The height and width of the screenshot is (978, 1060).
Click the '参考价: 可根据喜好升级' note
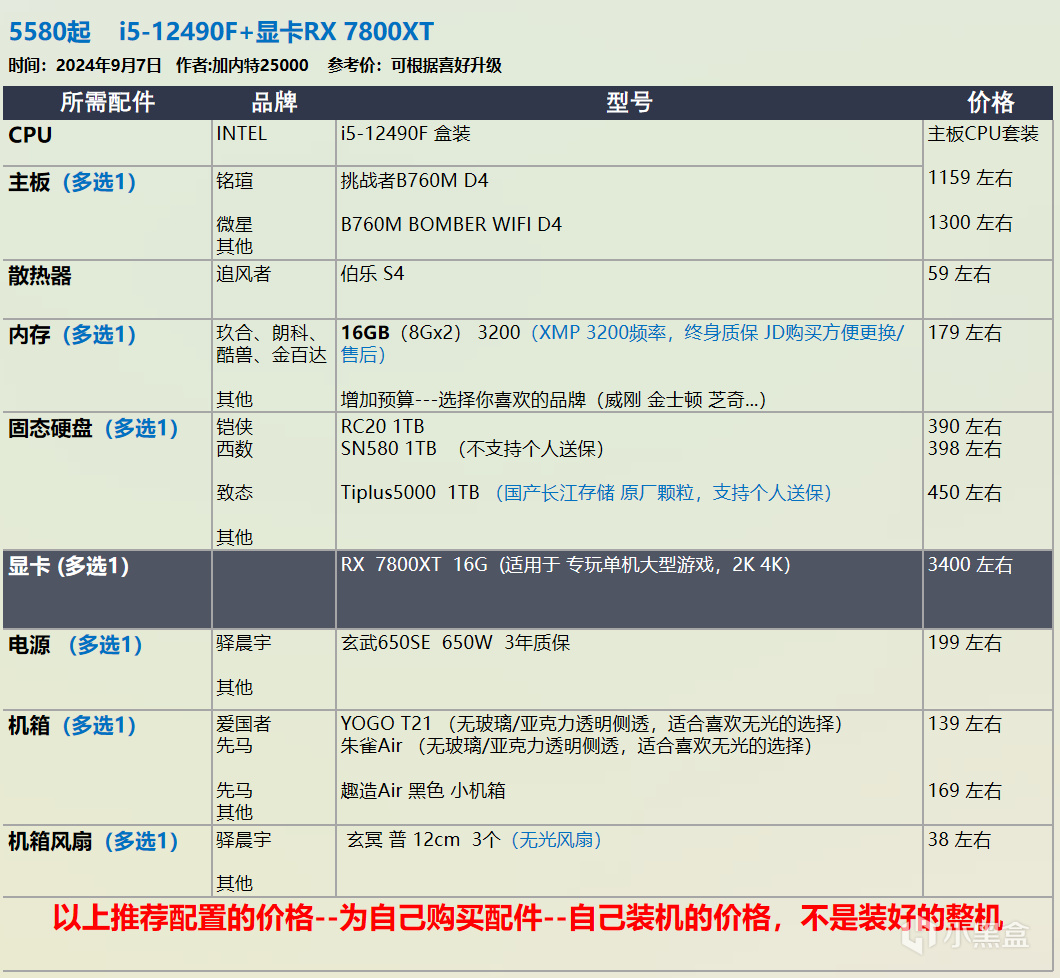pyautogui.click(x=414, y=66)
